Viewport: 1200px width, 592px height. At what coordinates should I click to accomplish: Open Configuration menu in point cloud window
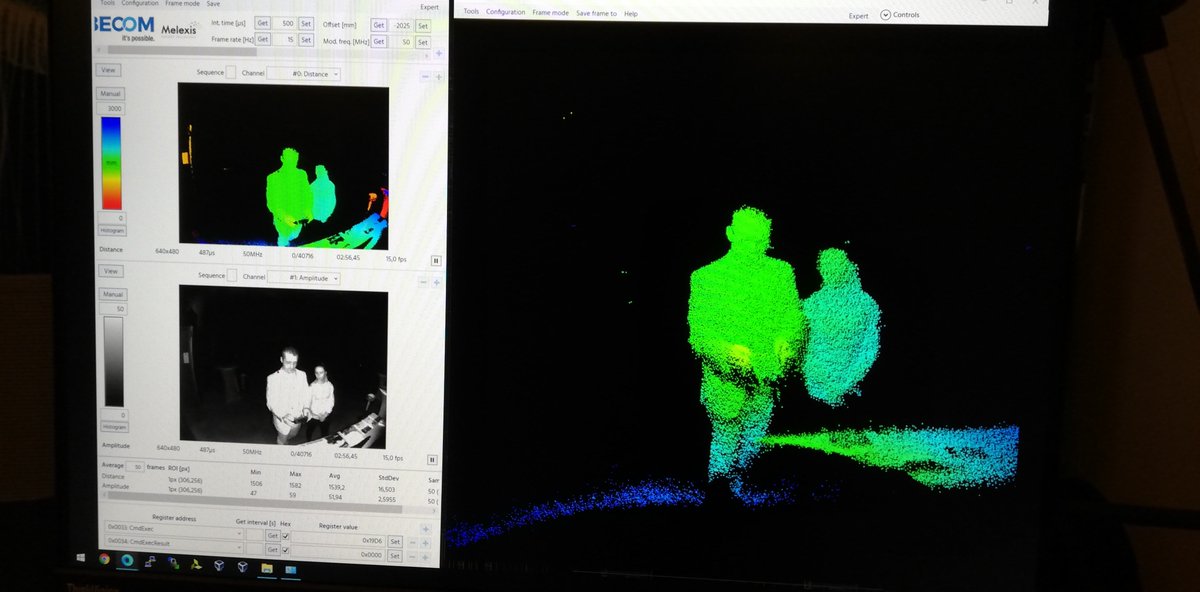tap(506, 12)
